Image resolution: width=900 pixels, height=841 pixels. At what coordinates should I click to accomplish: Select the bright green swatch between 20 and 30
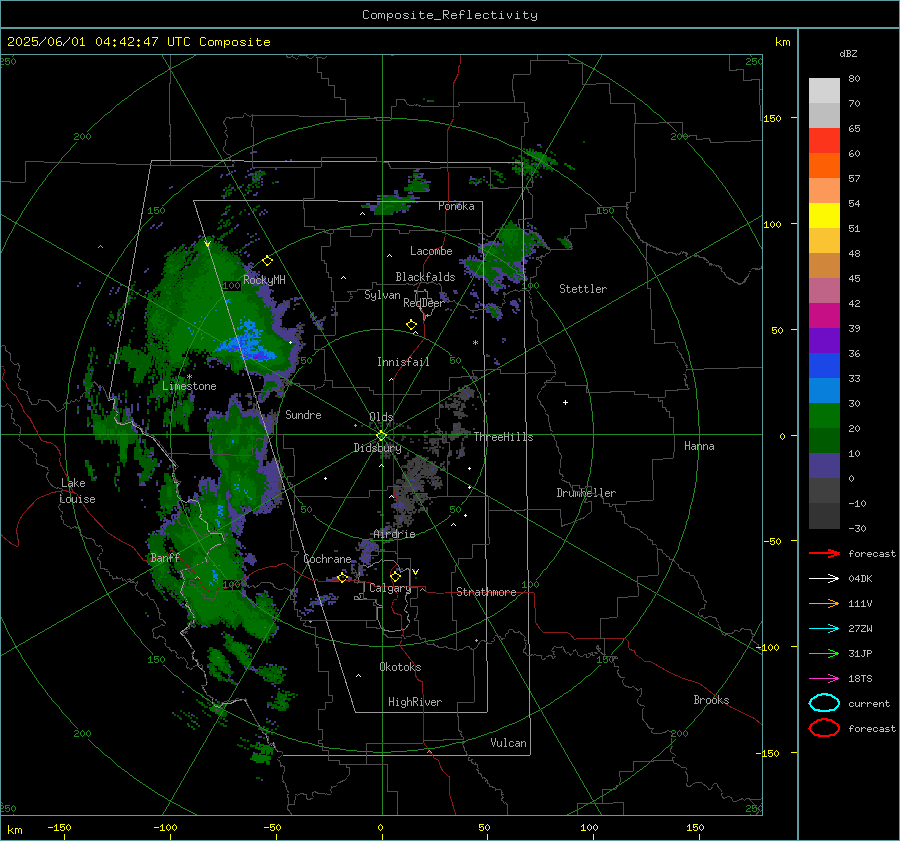pyautogui.click(x=824, y=416)
